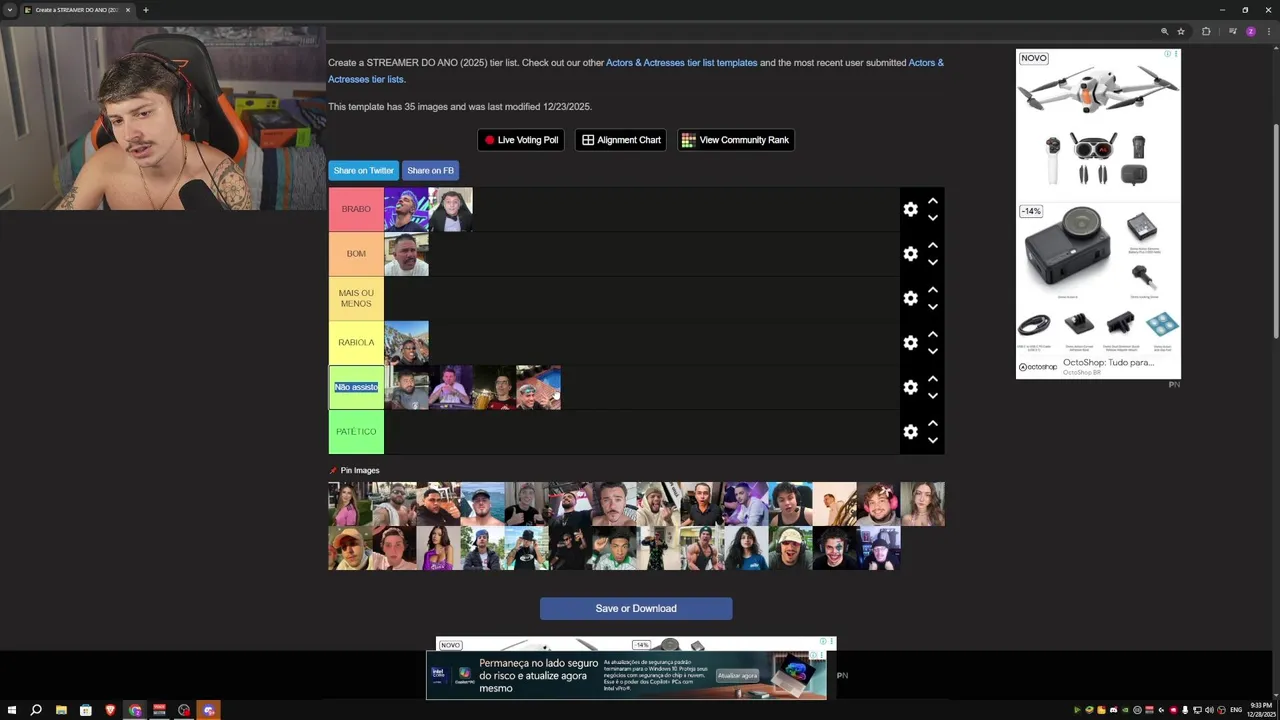Open settings gear for RABIOLA tier
Viewport: 1280px width, 720px height.
coord(910,342)
